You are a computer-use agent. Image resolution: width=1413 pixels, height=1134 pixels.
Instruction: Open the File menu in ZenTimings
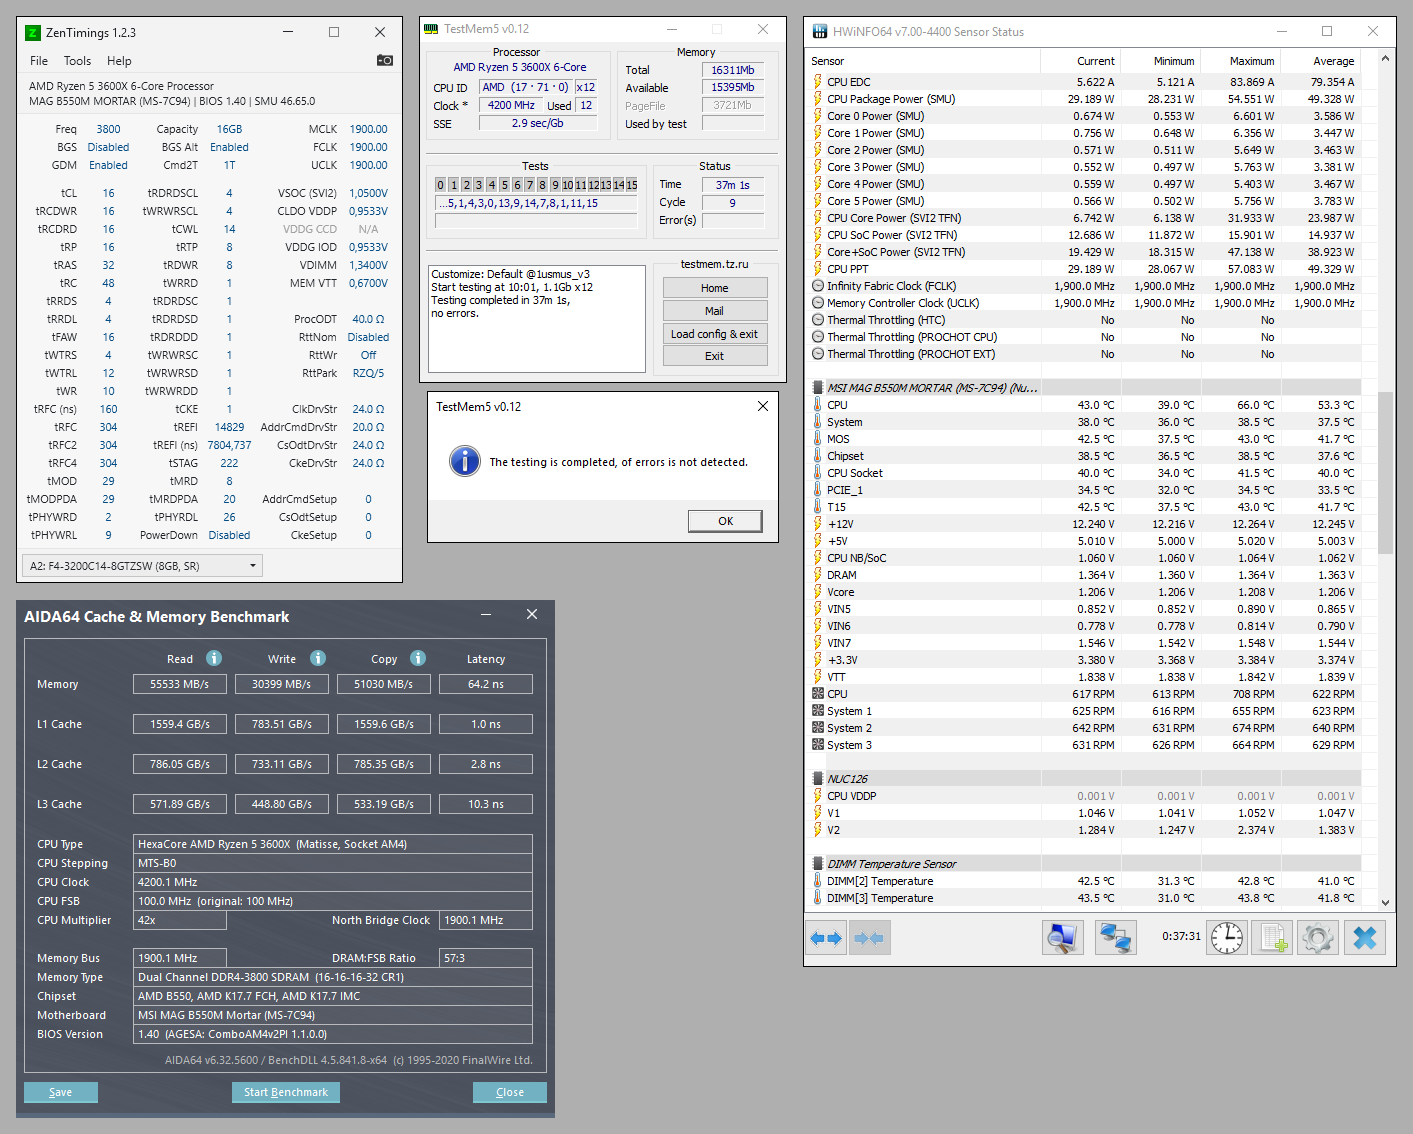(x=39, y=61)
